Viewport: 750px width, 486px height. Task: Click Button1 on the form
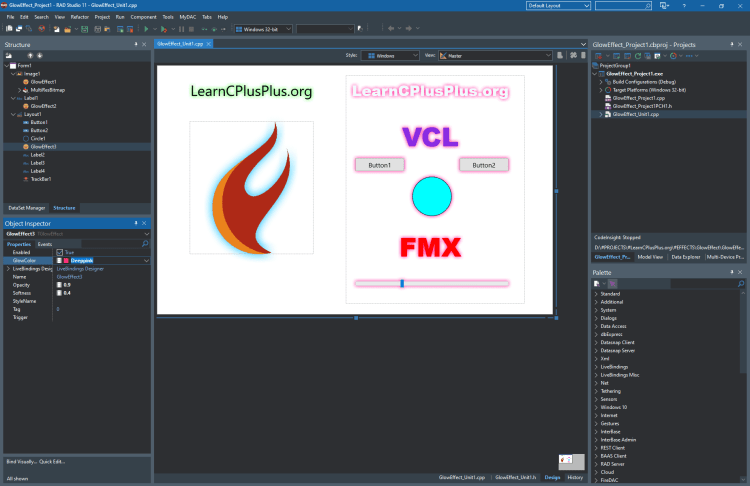pyautogui.click(x=380, y=165)
